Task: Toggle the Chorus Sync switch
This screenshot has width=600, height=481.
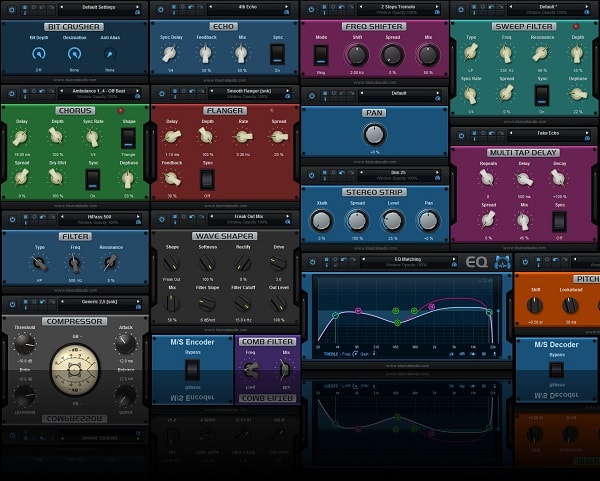Action: pyautogui.click(x=93, y=179)
